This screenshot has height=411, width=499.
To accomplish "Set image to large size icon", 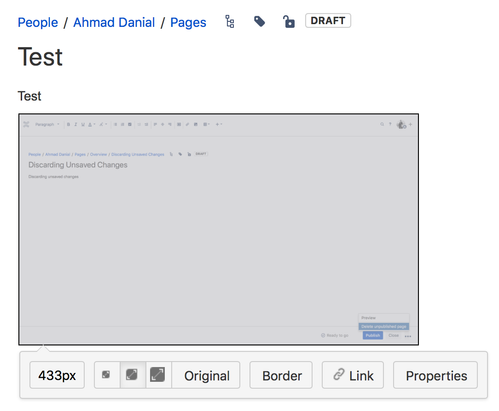I will pos(158,375).
